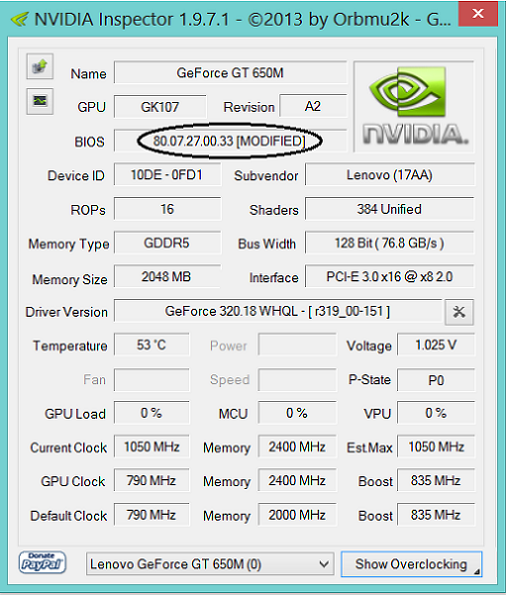Close the NVIDIA Inspector window

pos(478,14)
